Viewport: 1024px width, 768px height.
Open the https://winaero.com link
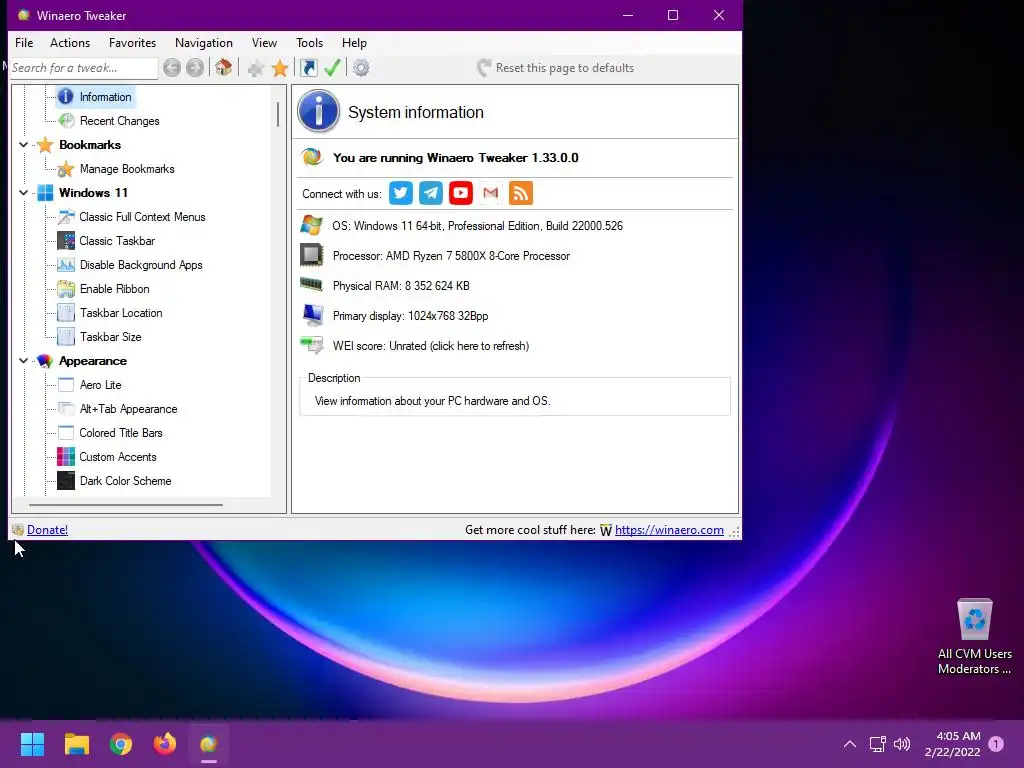click(669, 530)
